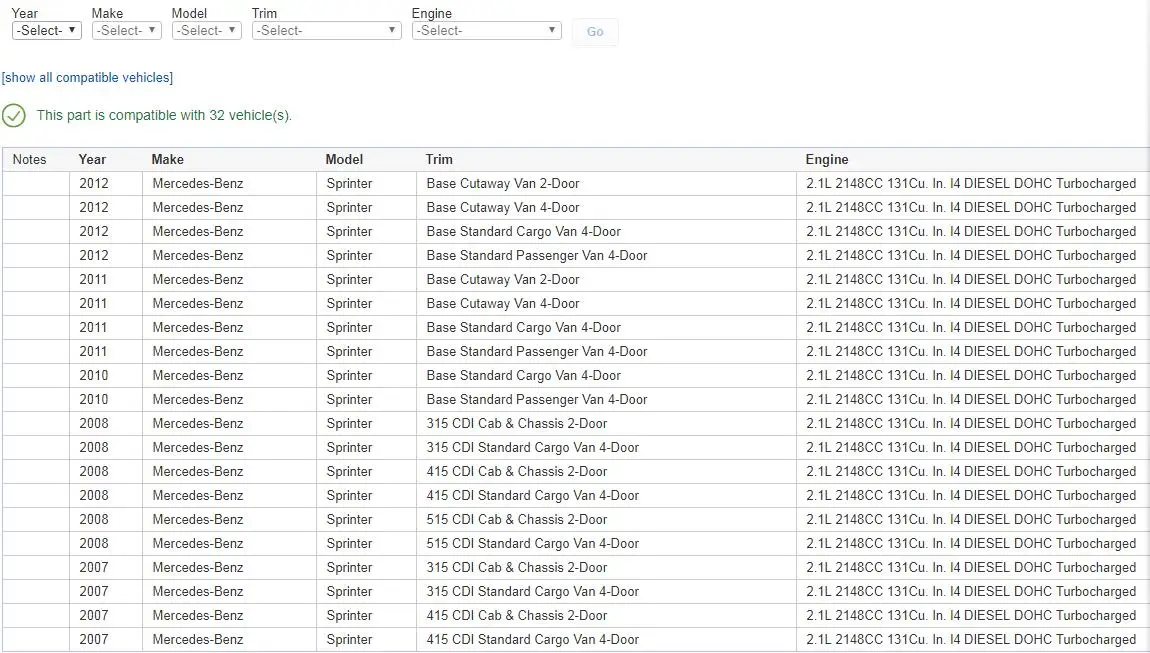
Task: Open the Make select dropdown
Action: tap(127, 30)
